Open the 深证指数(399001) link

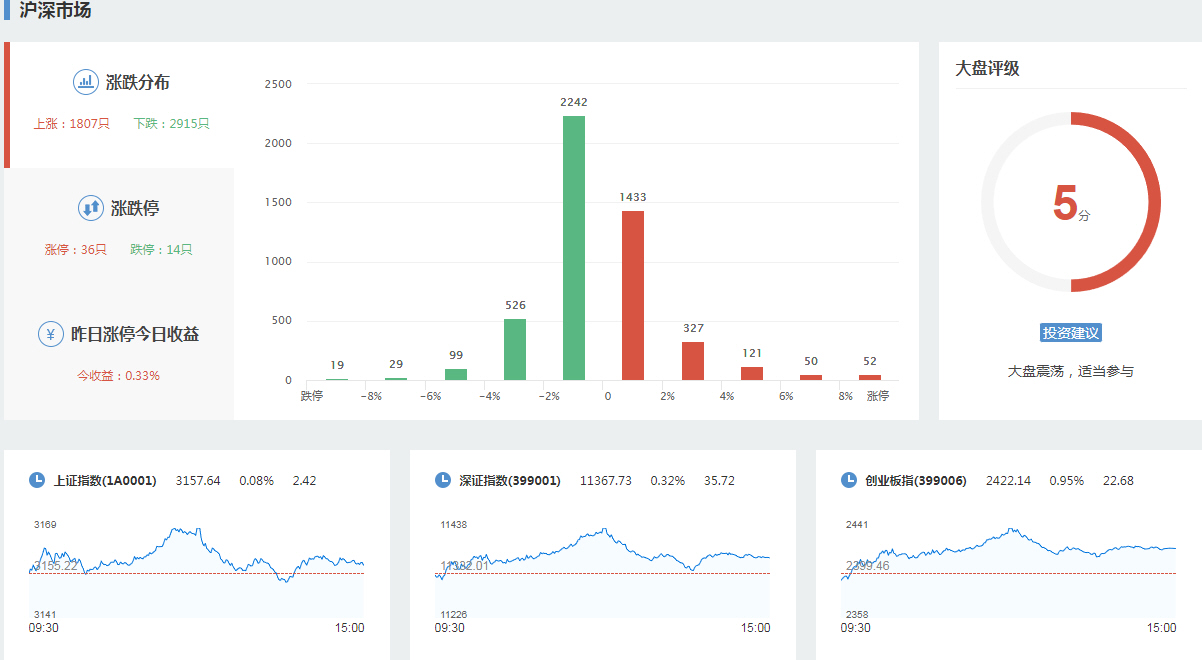(509, 481)
